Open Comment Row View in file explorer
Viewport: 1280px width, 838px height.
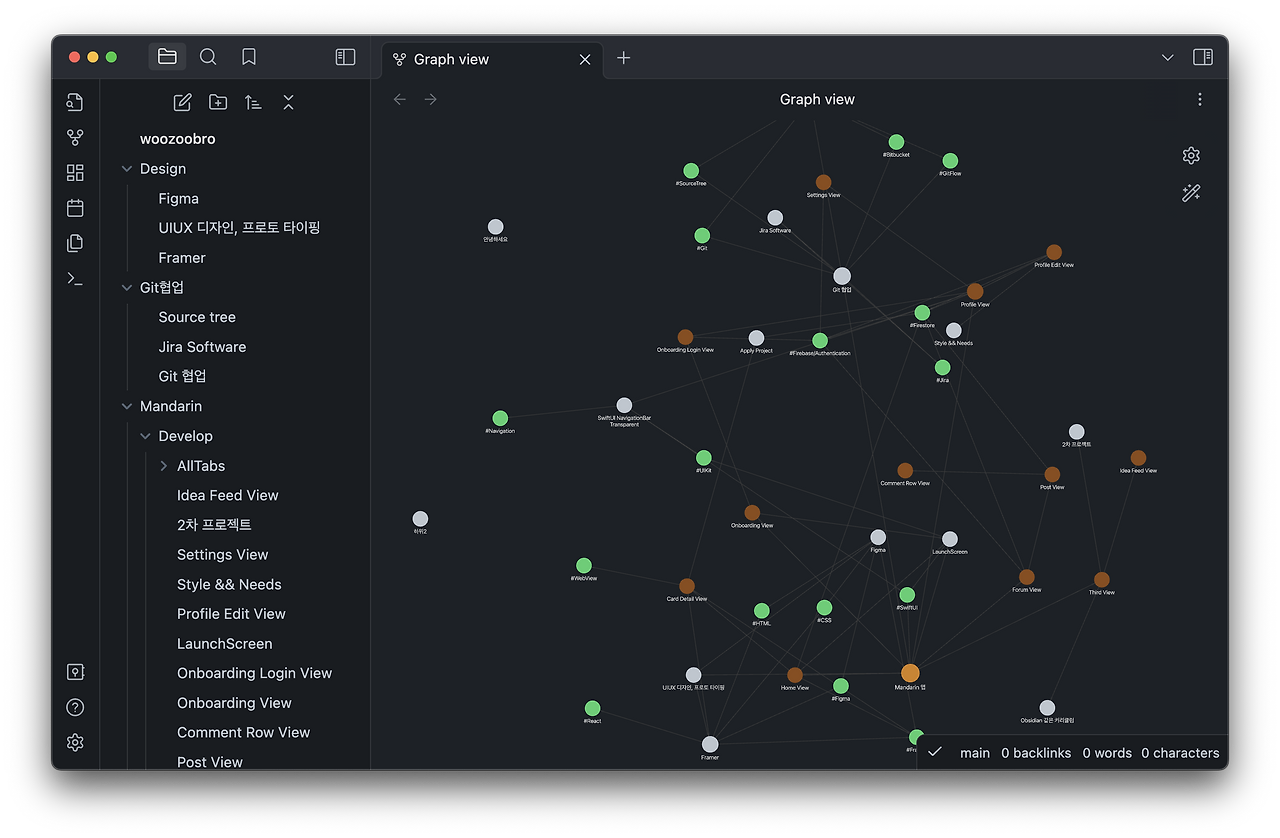coord(244,732)
